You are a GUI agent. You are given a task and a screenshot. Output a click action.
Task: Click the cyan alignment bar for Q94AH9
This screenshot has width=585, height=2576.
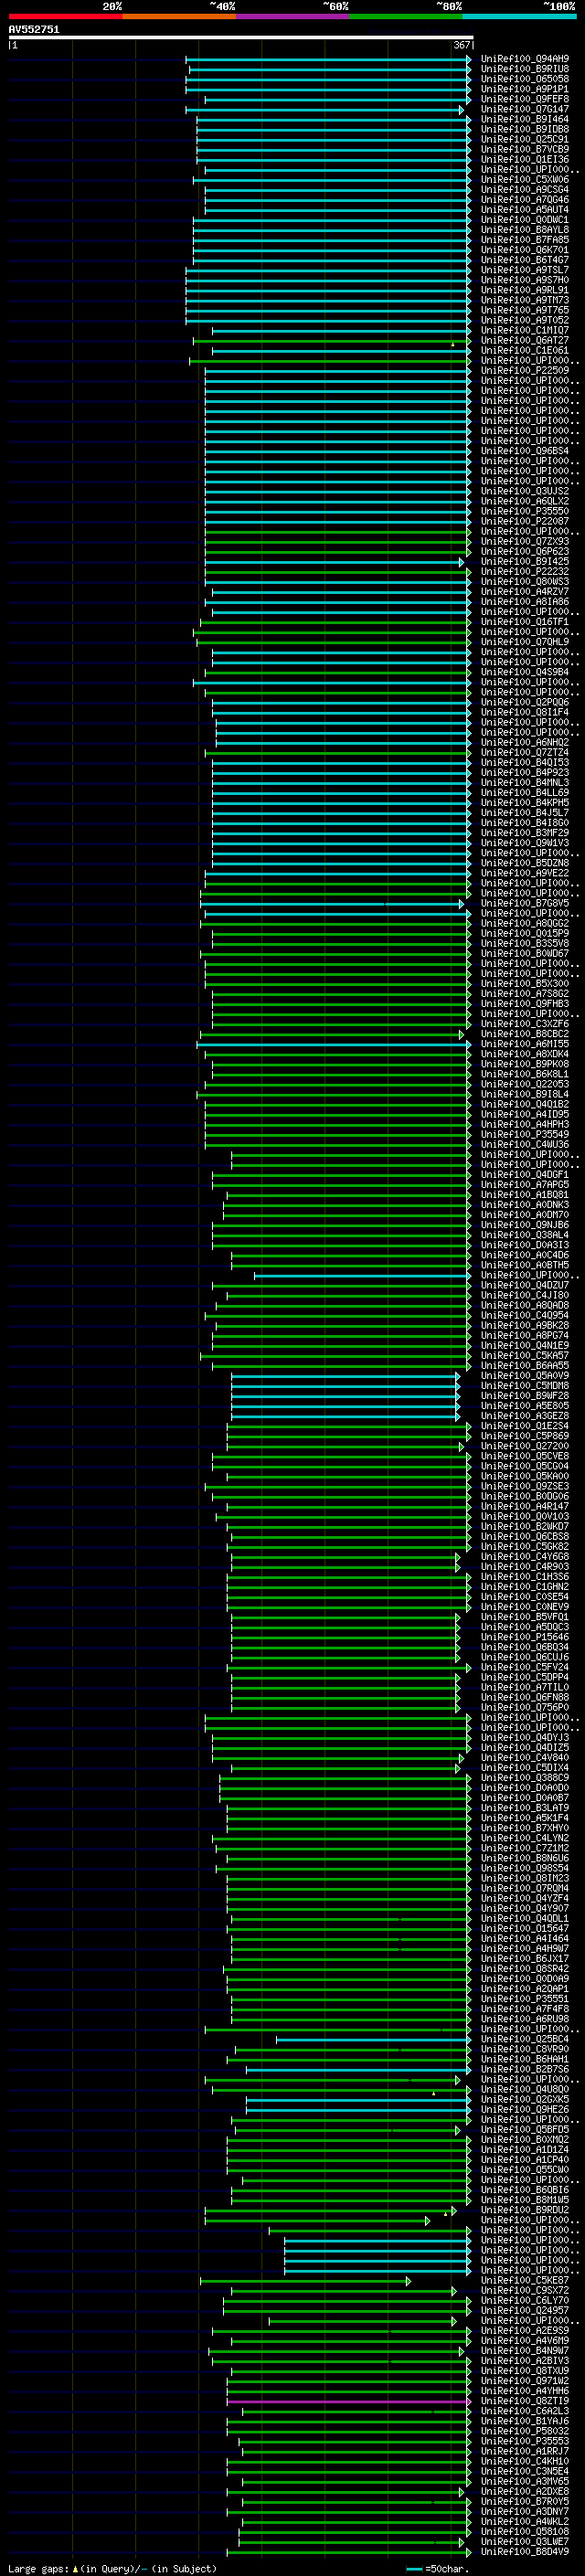328,59
